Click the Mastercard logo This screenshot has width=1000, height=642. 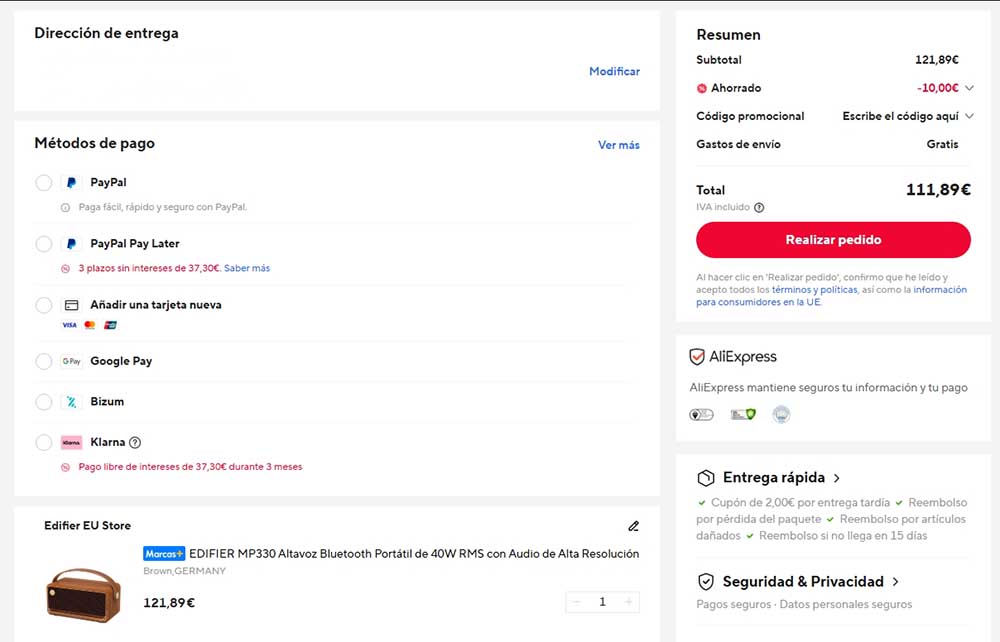pyautogui.click(x=90, y=325)
